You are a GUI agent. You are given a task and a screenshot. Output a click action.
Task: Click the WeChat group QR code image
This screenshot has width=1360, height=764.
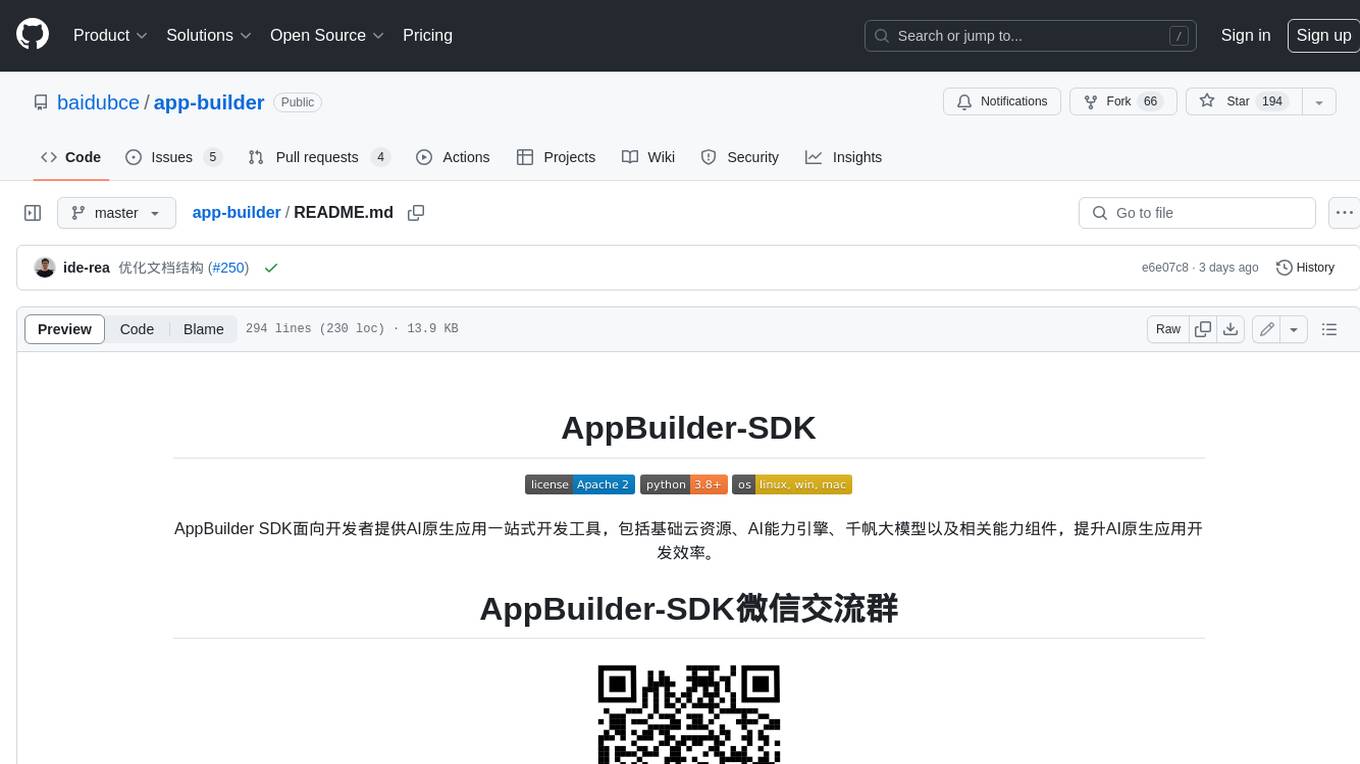click(x=689, y=714)
